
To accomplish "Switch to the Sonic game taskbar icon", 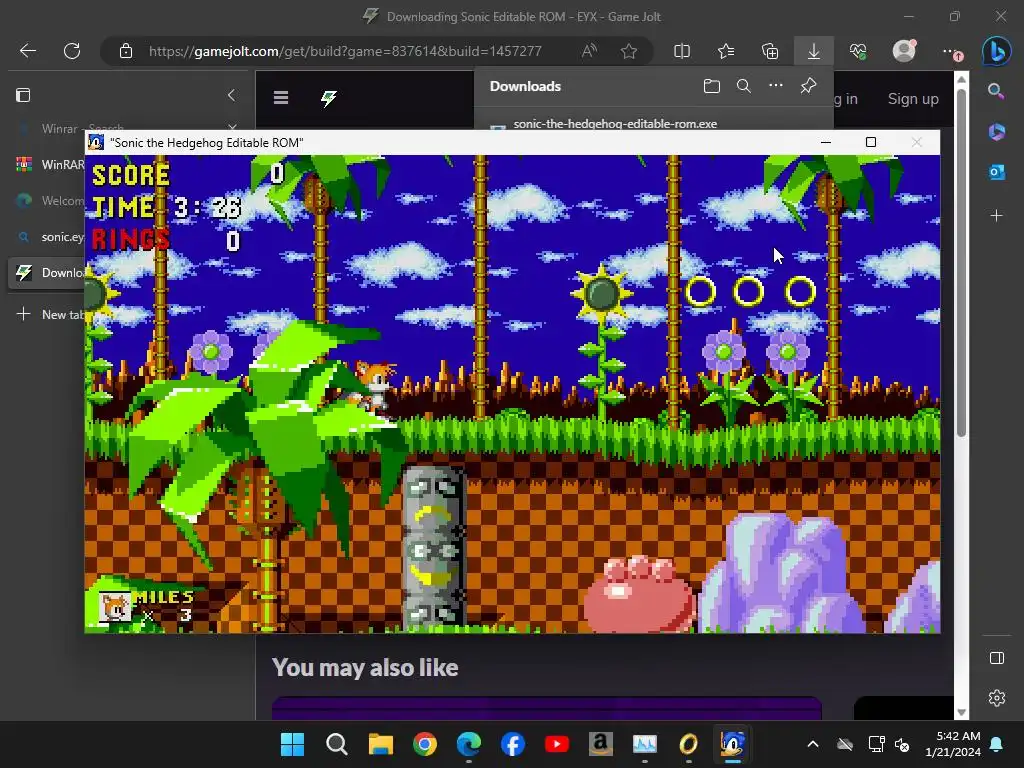I will [733, 744].
